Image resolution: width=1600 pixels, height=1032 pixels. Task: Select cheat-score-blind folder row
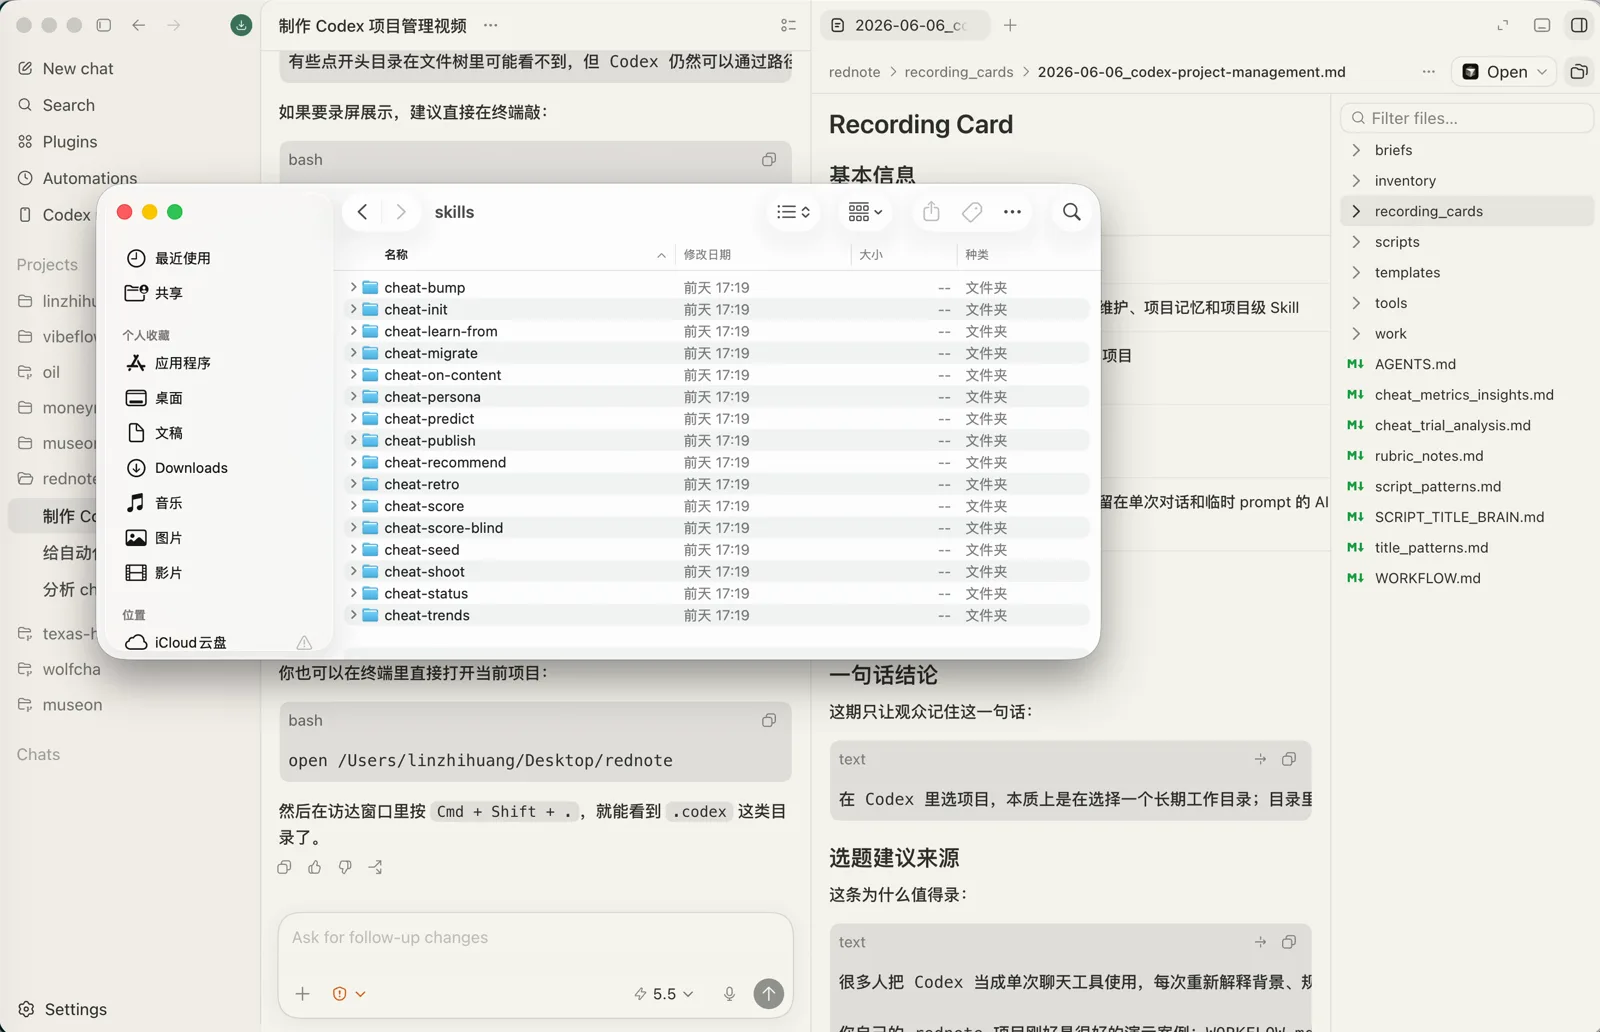pos(717,528)
